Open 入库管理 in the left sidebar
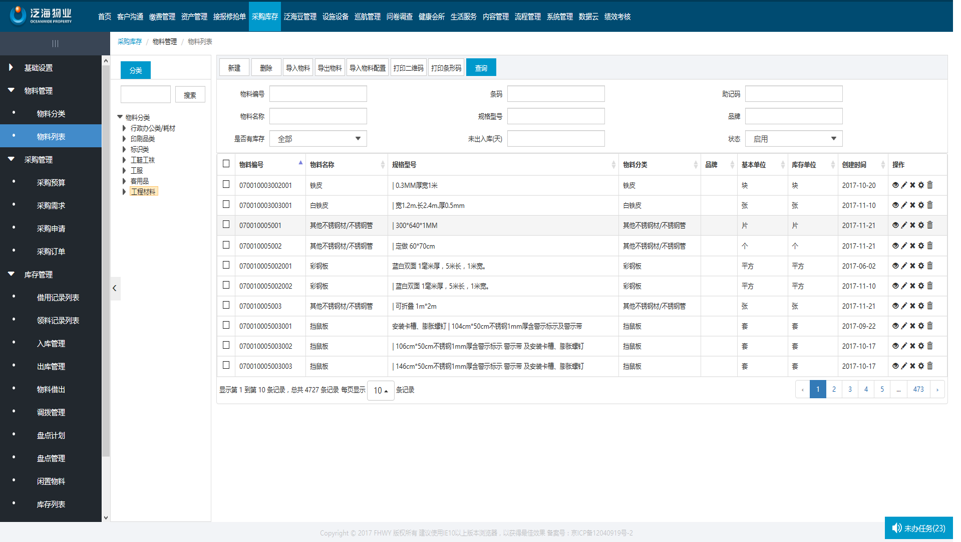Viewport: 961px width, 542px height. (x=51, y=343)
